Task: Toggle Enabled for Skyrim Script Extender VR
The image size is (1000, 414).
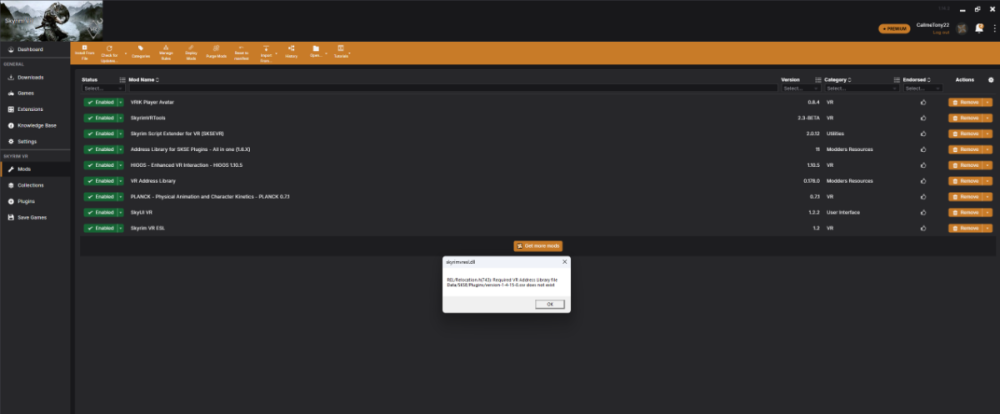Action: click(x=99, y=134)
